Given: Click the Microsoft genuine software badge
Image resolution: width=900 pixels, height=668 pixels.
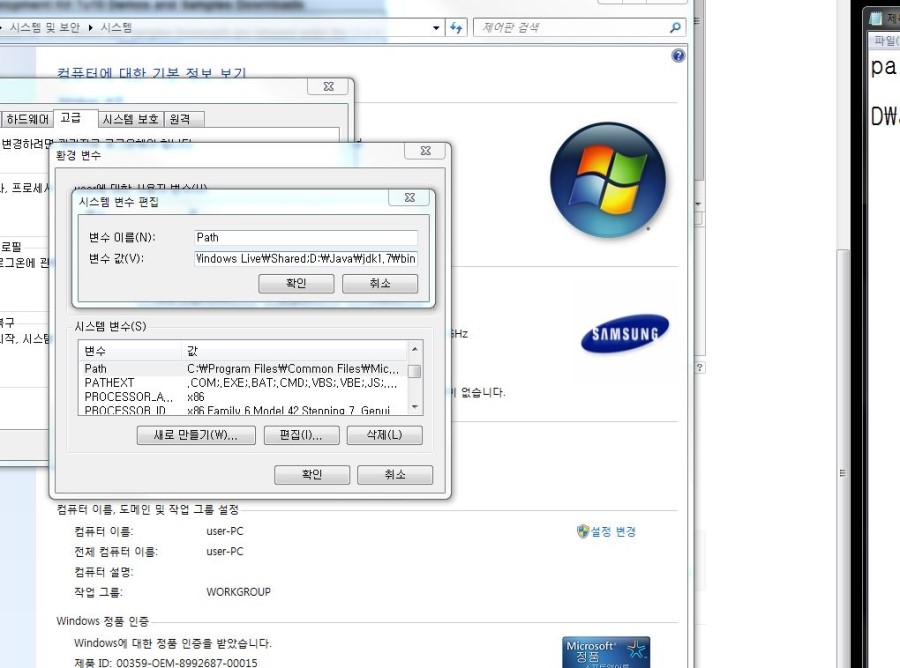Looking at the screenshot, I should click(x=606, y=653).
